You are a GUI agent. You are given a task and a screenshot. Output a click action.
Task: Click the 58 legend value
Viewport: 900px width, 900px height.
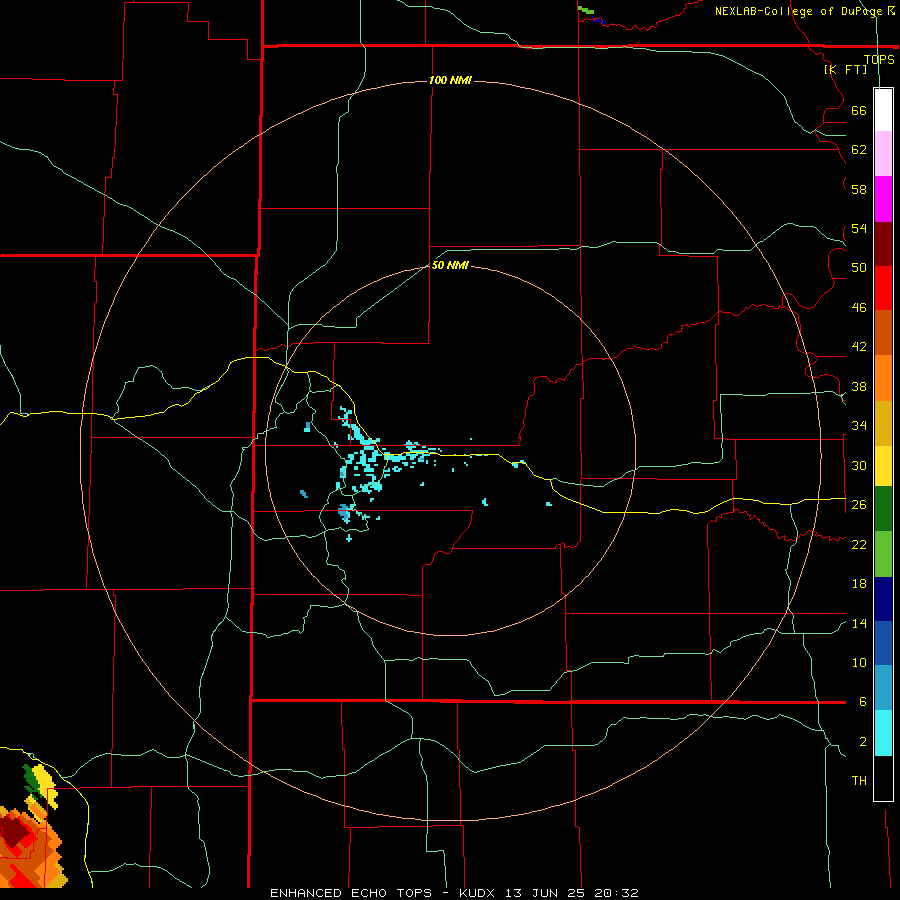click(859, 189)
